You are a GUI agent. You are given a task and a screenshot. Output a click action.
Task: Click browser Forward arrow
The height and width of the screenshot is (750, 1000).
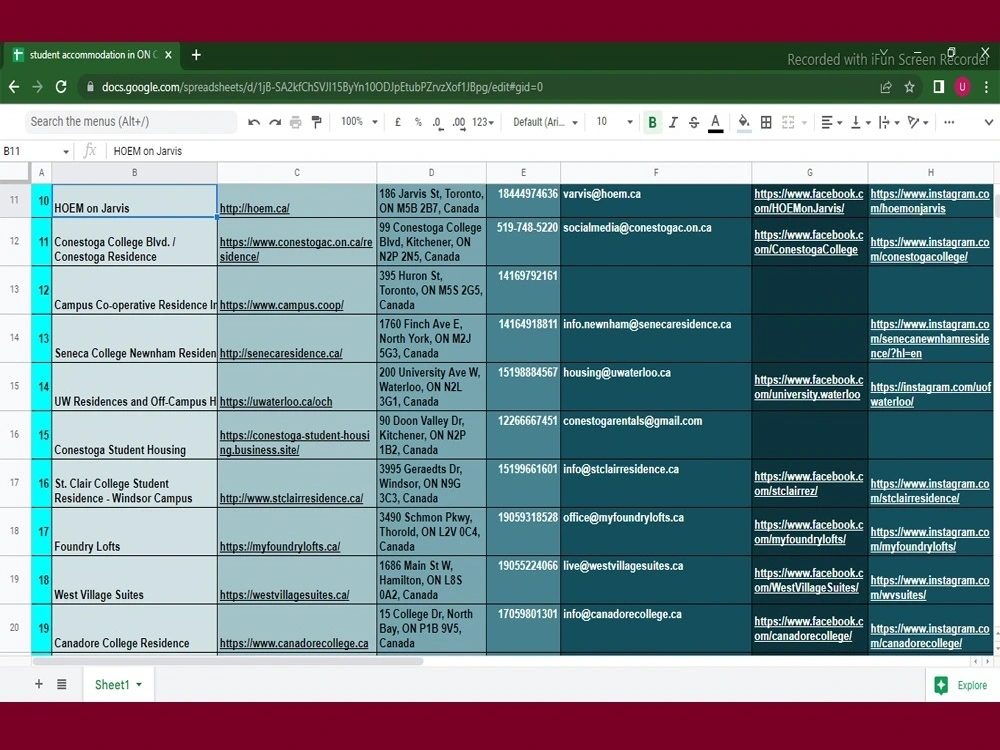tap(37, 87)
